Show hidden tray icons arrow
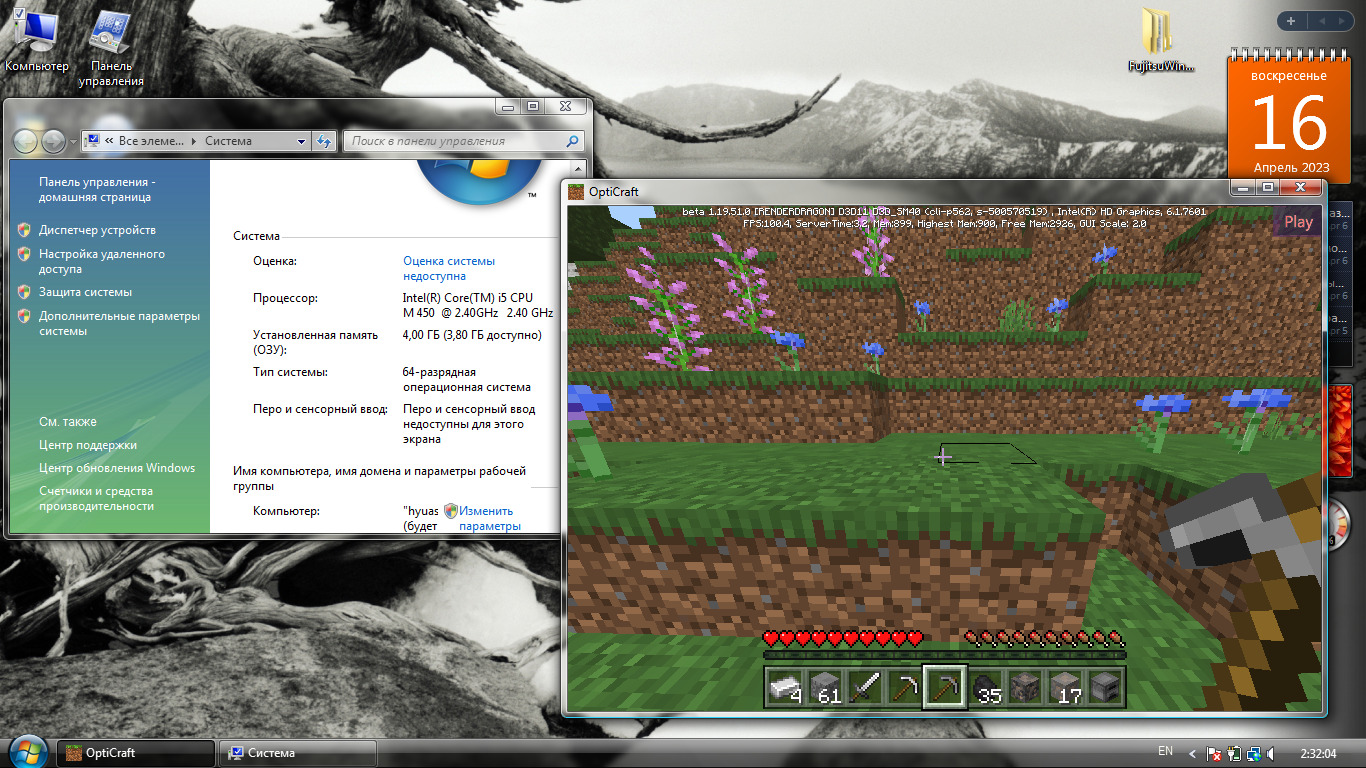 click(x=1192, y=753)
